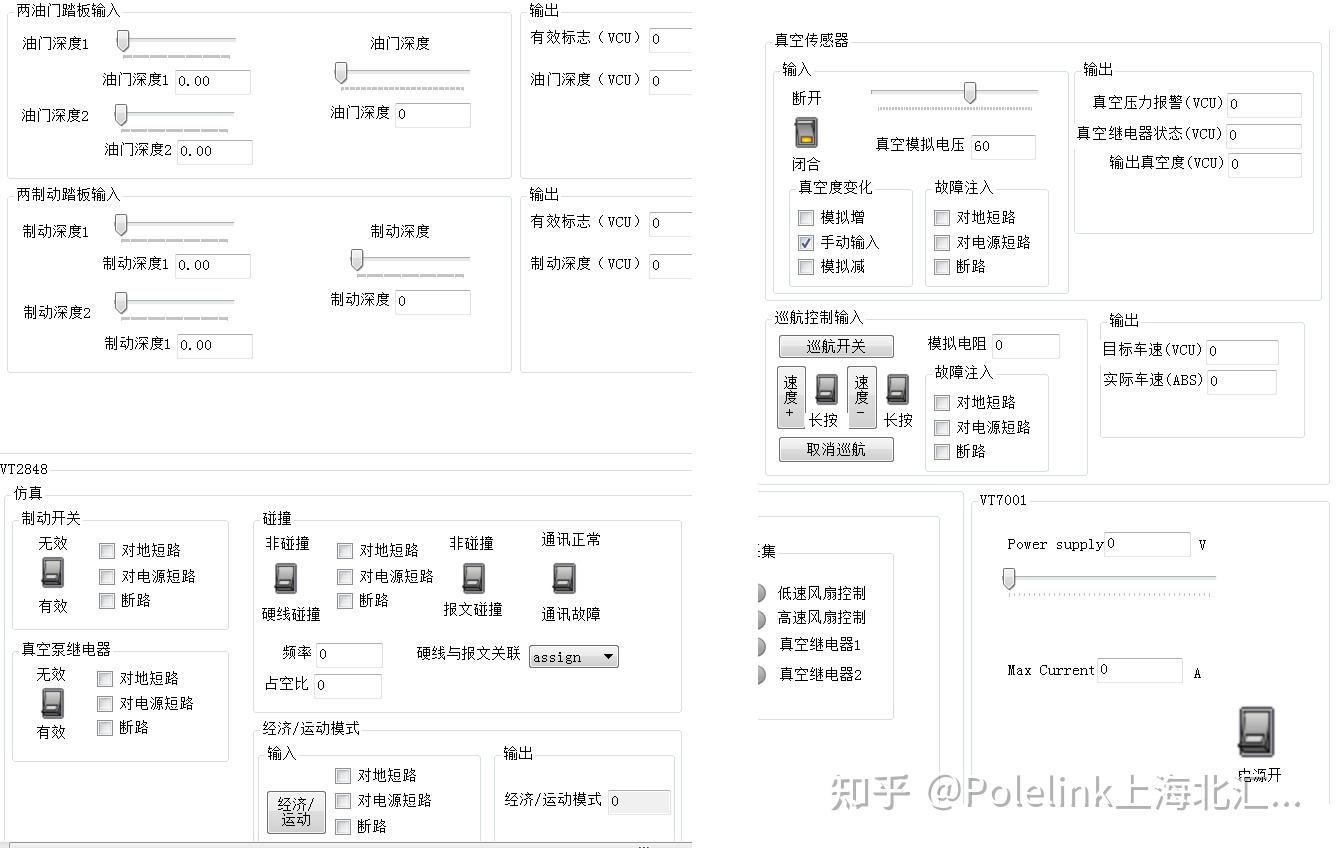Open the assign dropdown for 硬线与报文关联
Viewport: 1336px width, 848px height.
[573, 656]
